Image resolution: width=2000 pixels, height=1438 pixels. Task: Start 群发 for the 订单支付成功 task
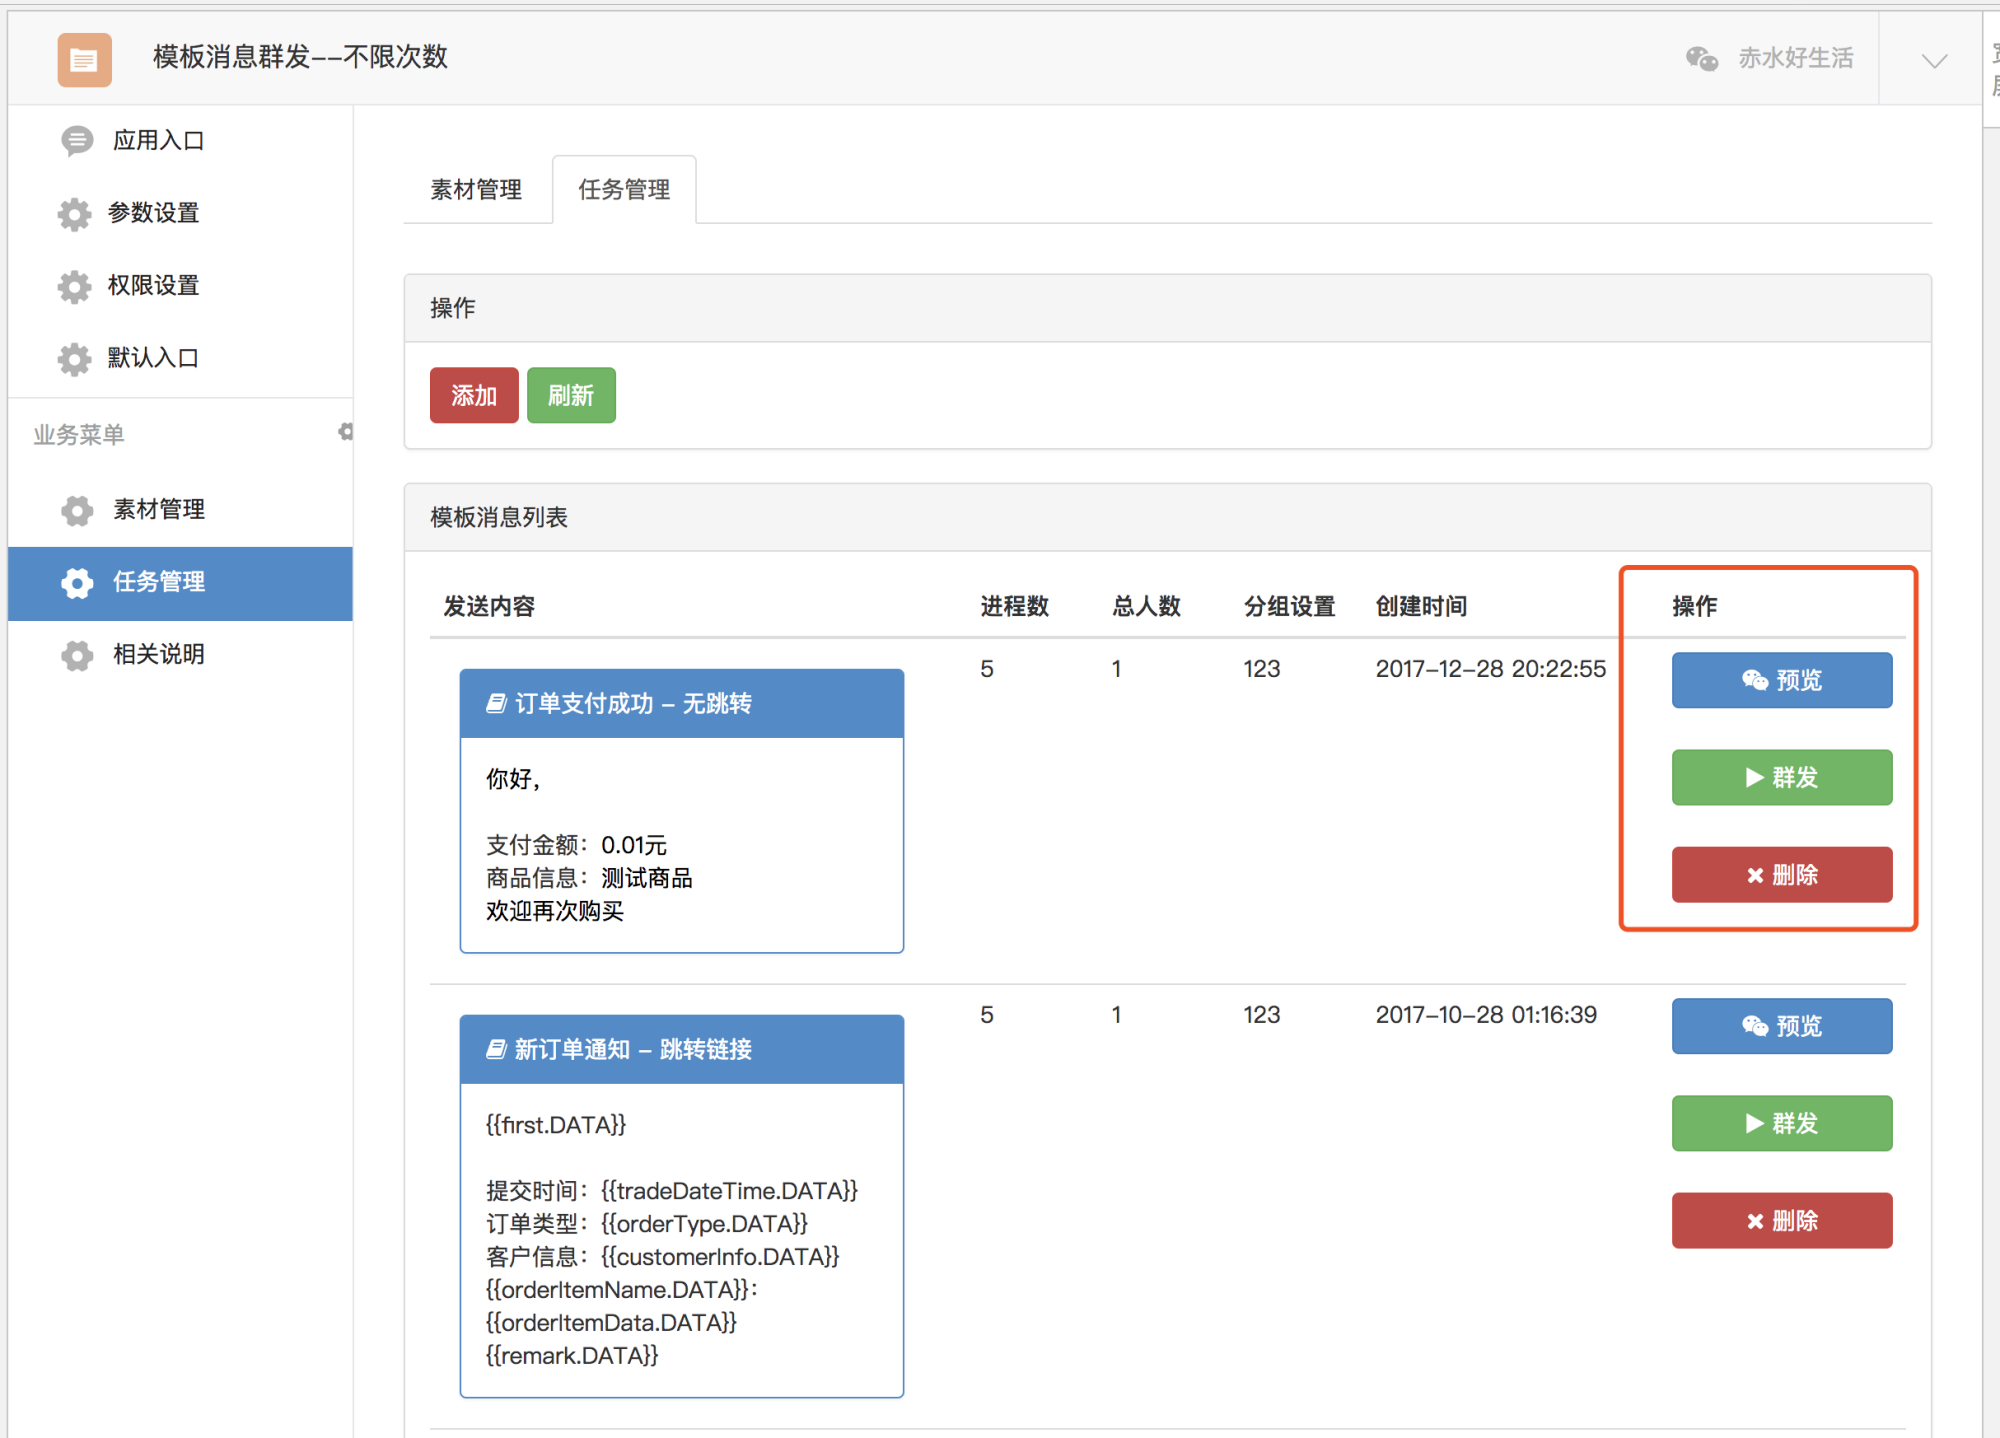pos(1782,777)
